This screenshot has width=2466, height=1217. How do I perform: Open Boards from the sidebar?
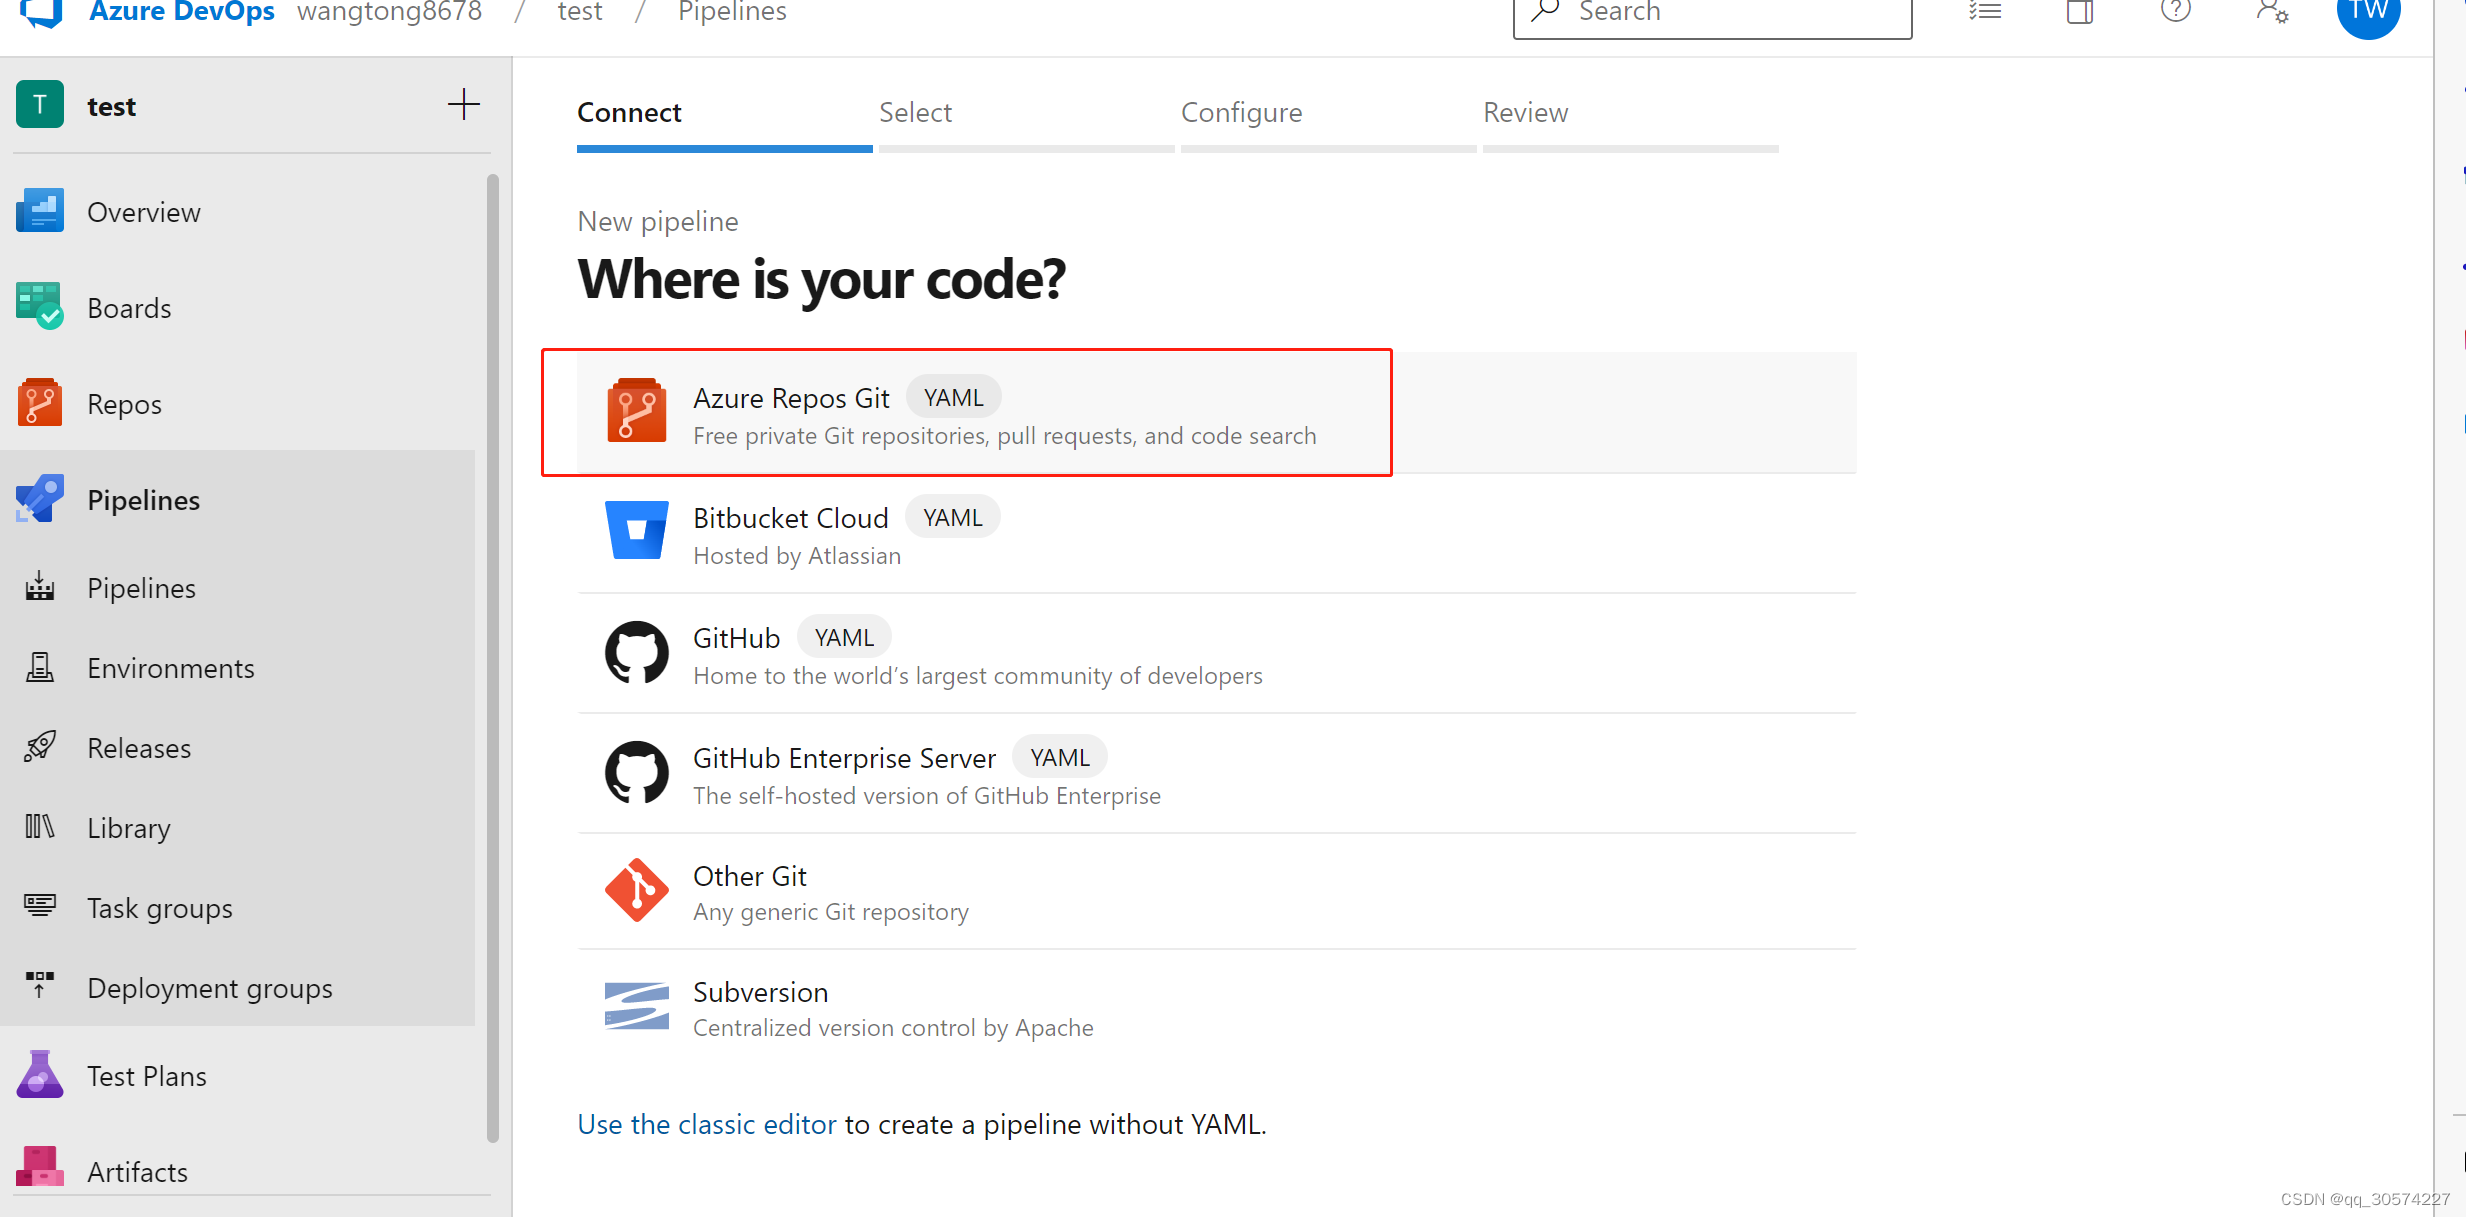pos(129,308)
